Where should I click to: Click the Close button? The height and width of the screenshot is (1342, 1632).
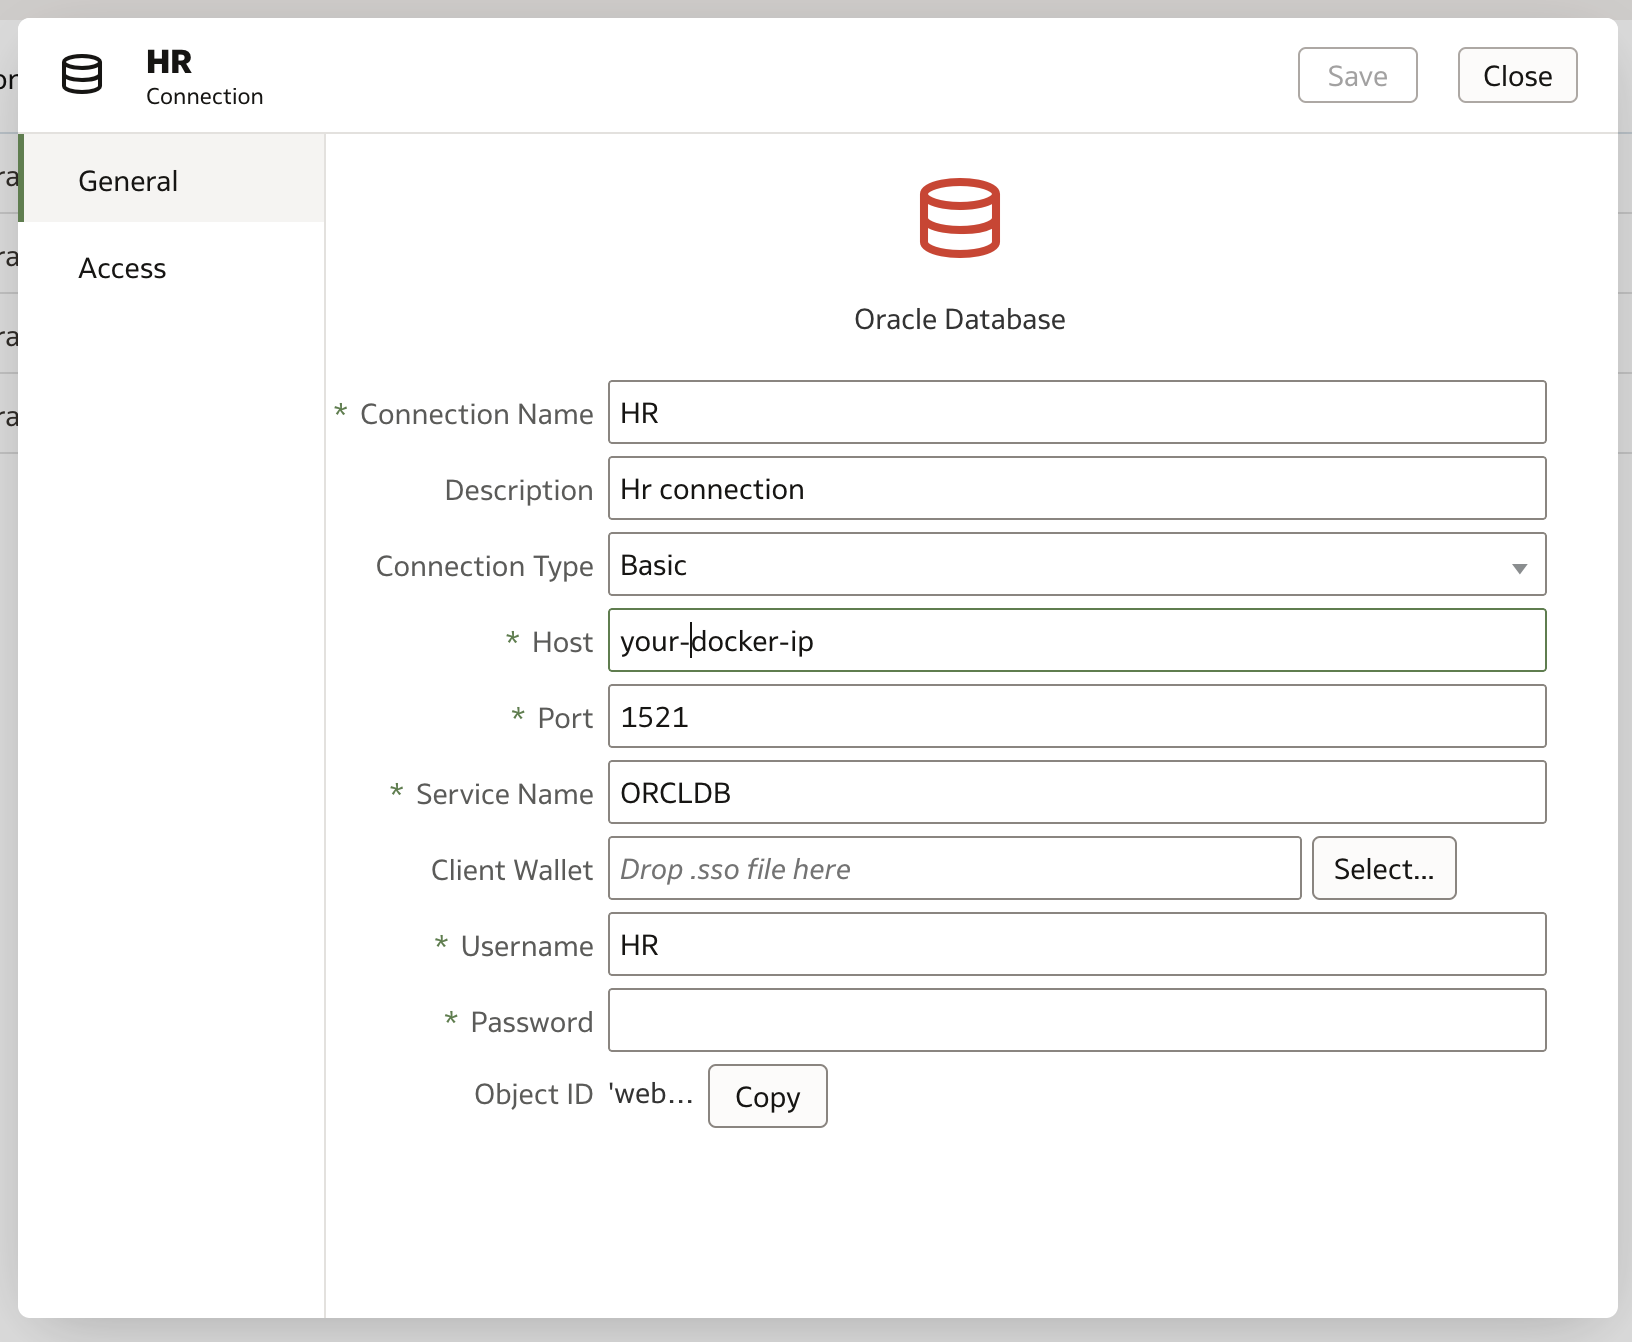click(1516, 75)
